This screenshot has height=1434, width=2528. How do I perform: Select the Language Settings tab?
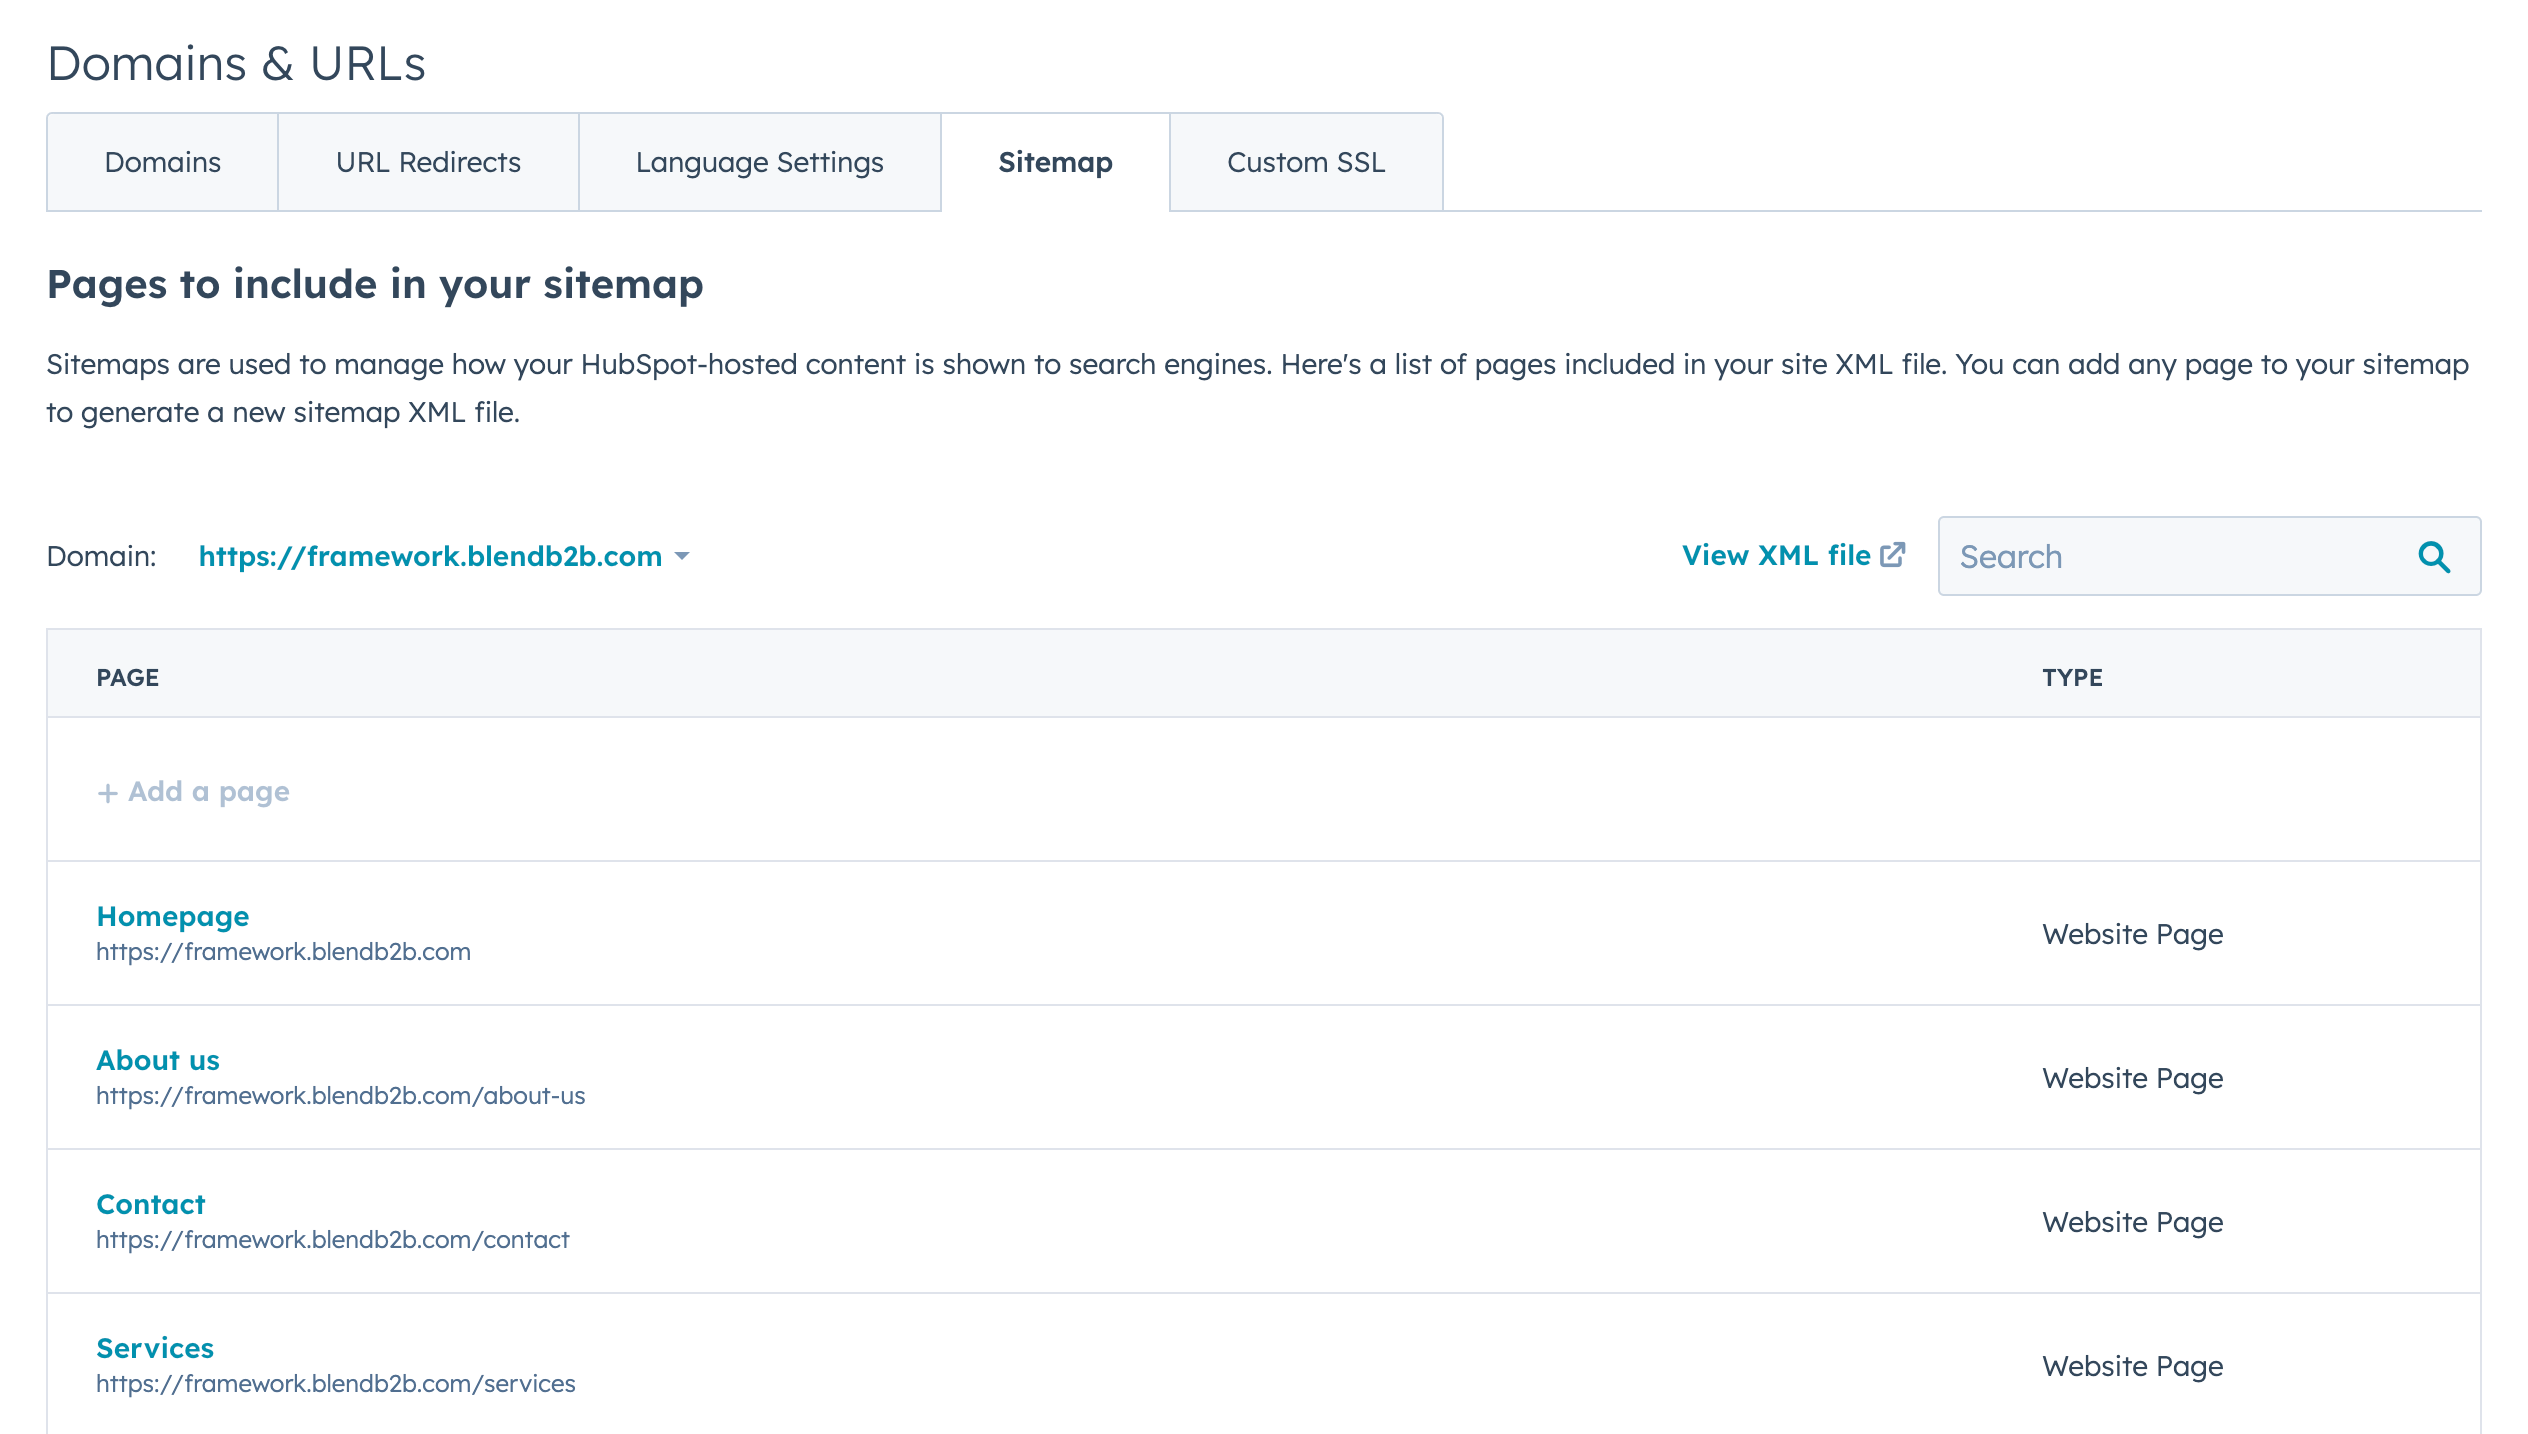[x=758, y=161]
